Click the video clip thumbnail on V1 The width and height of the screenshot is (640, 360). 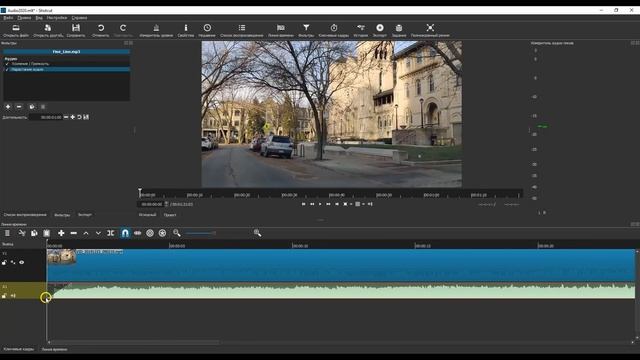61,257
